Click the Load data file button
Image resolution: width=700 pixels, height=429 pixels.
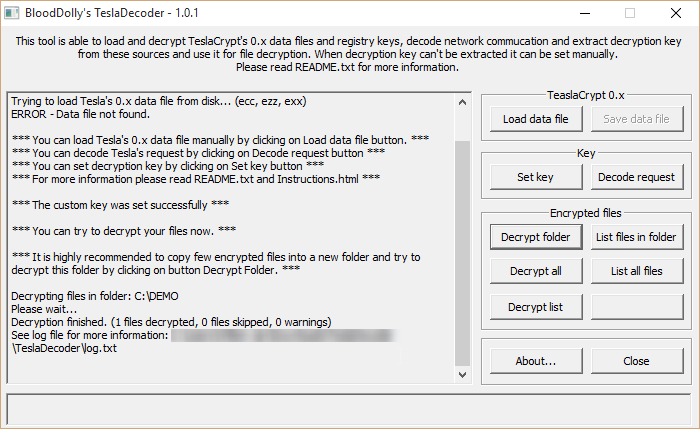pos(535,119)
